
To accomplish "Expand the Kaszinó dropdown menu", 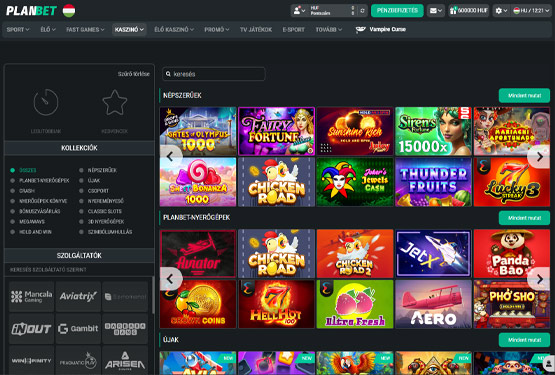I will pyautogui.click(x=129, y=30).
